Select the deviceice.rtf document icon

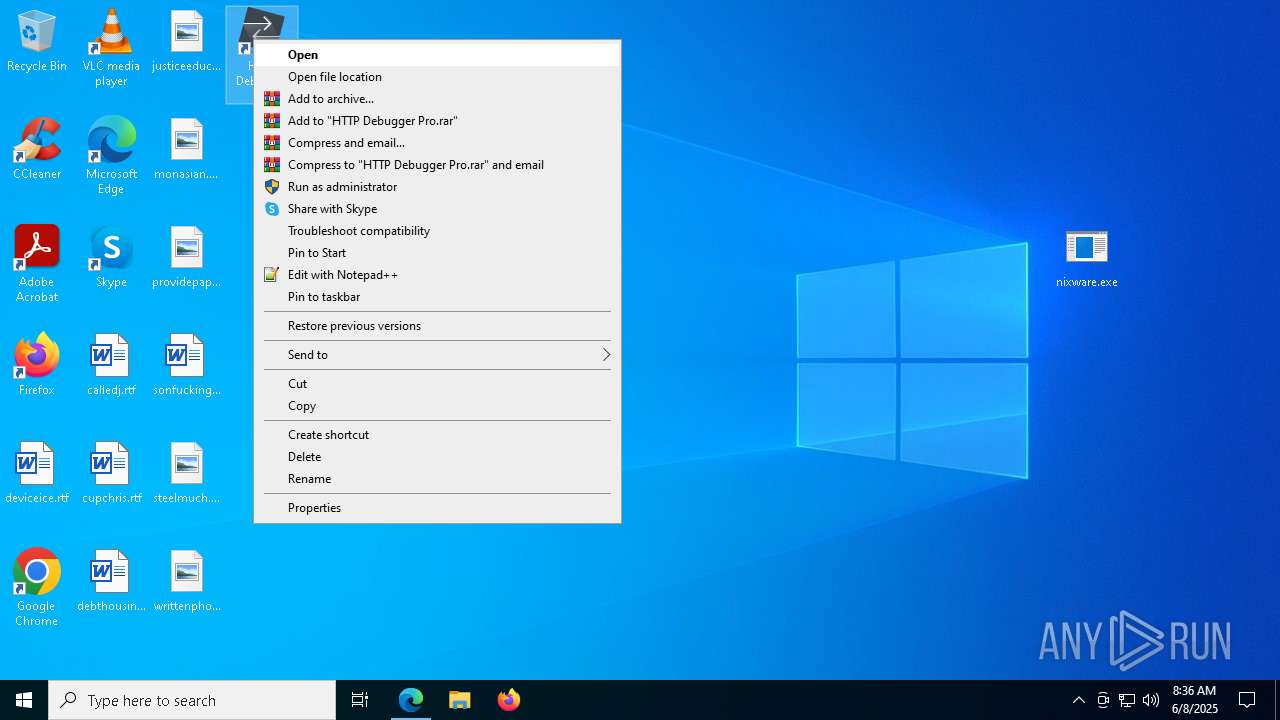37,474
